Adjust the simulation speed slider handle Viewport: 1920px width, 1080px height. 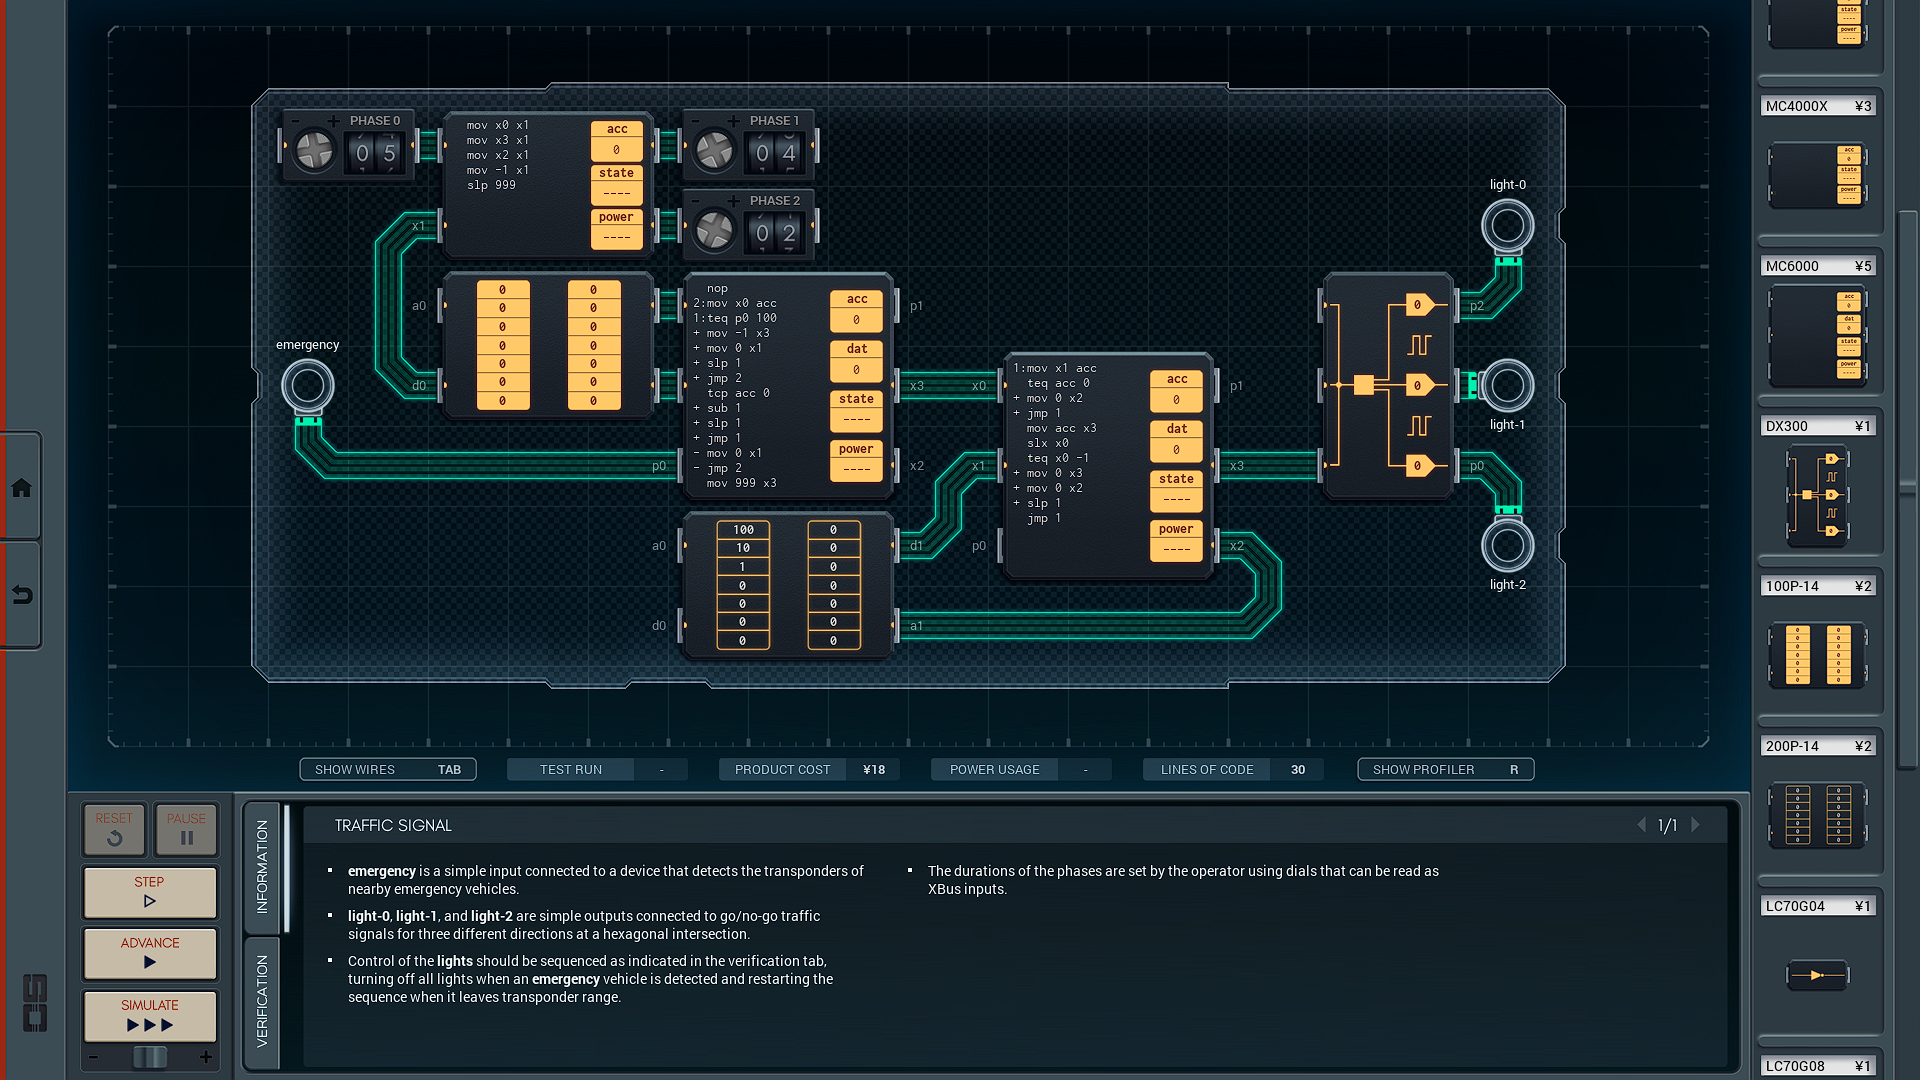pos(150,1057)
